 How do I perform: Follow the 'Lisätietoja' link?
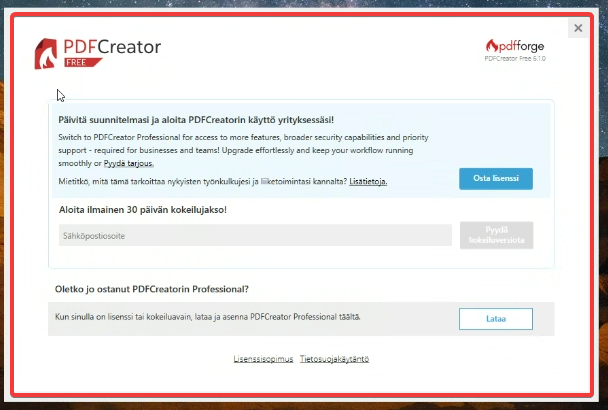click(368, 181)
